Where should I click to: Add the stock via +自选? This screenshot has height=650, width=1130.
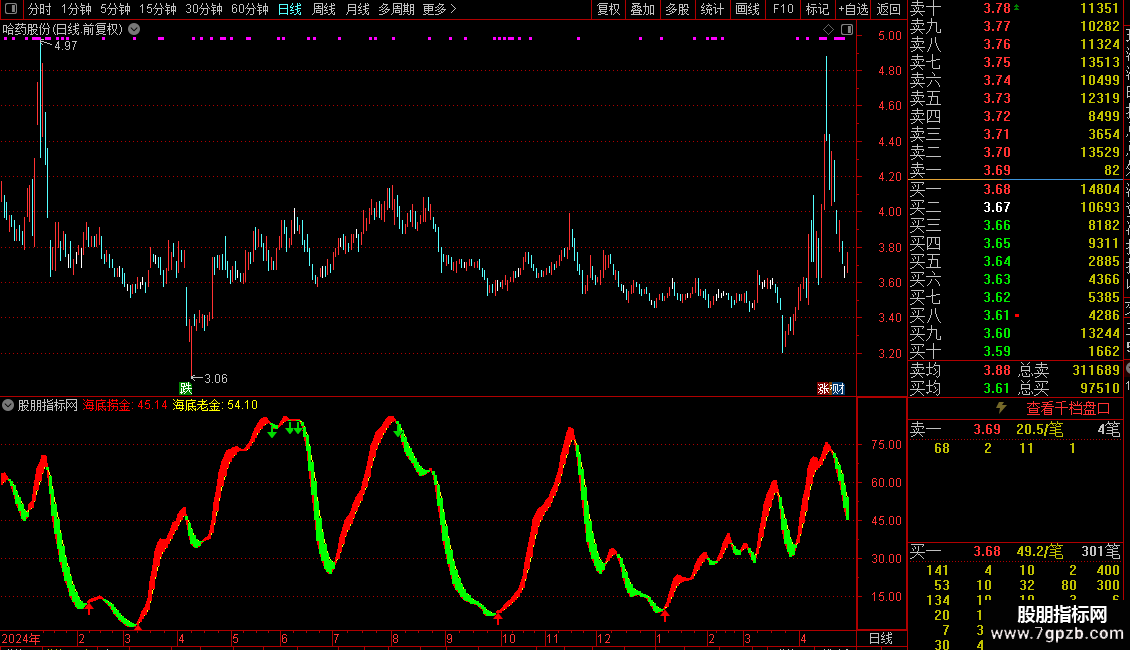point(854,9)
